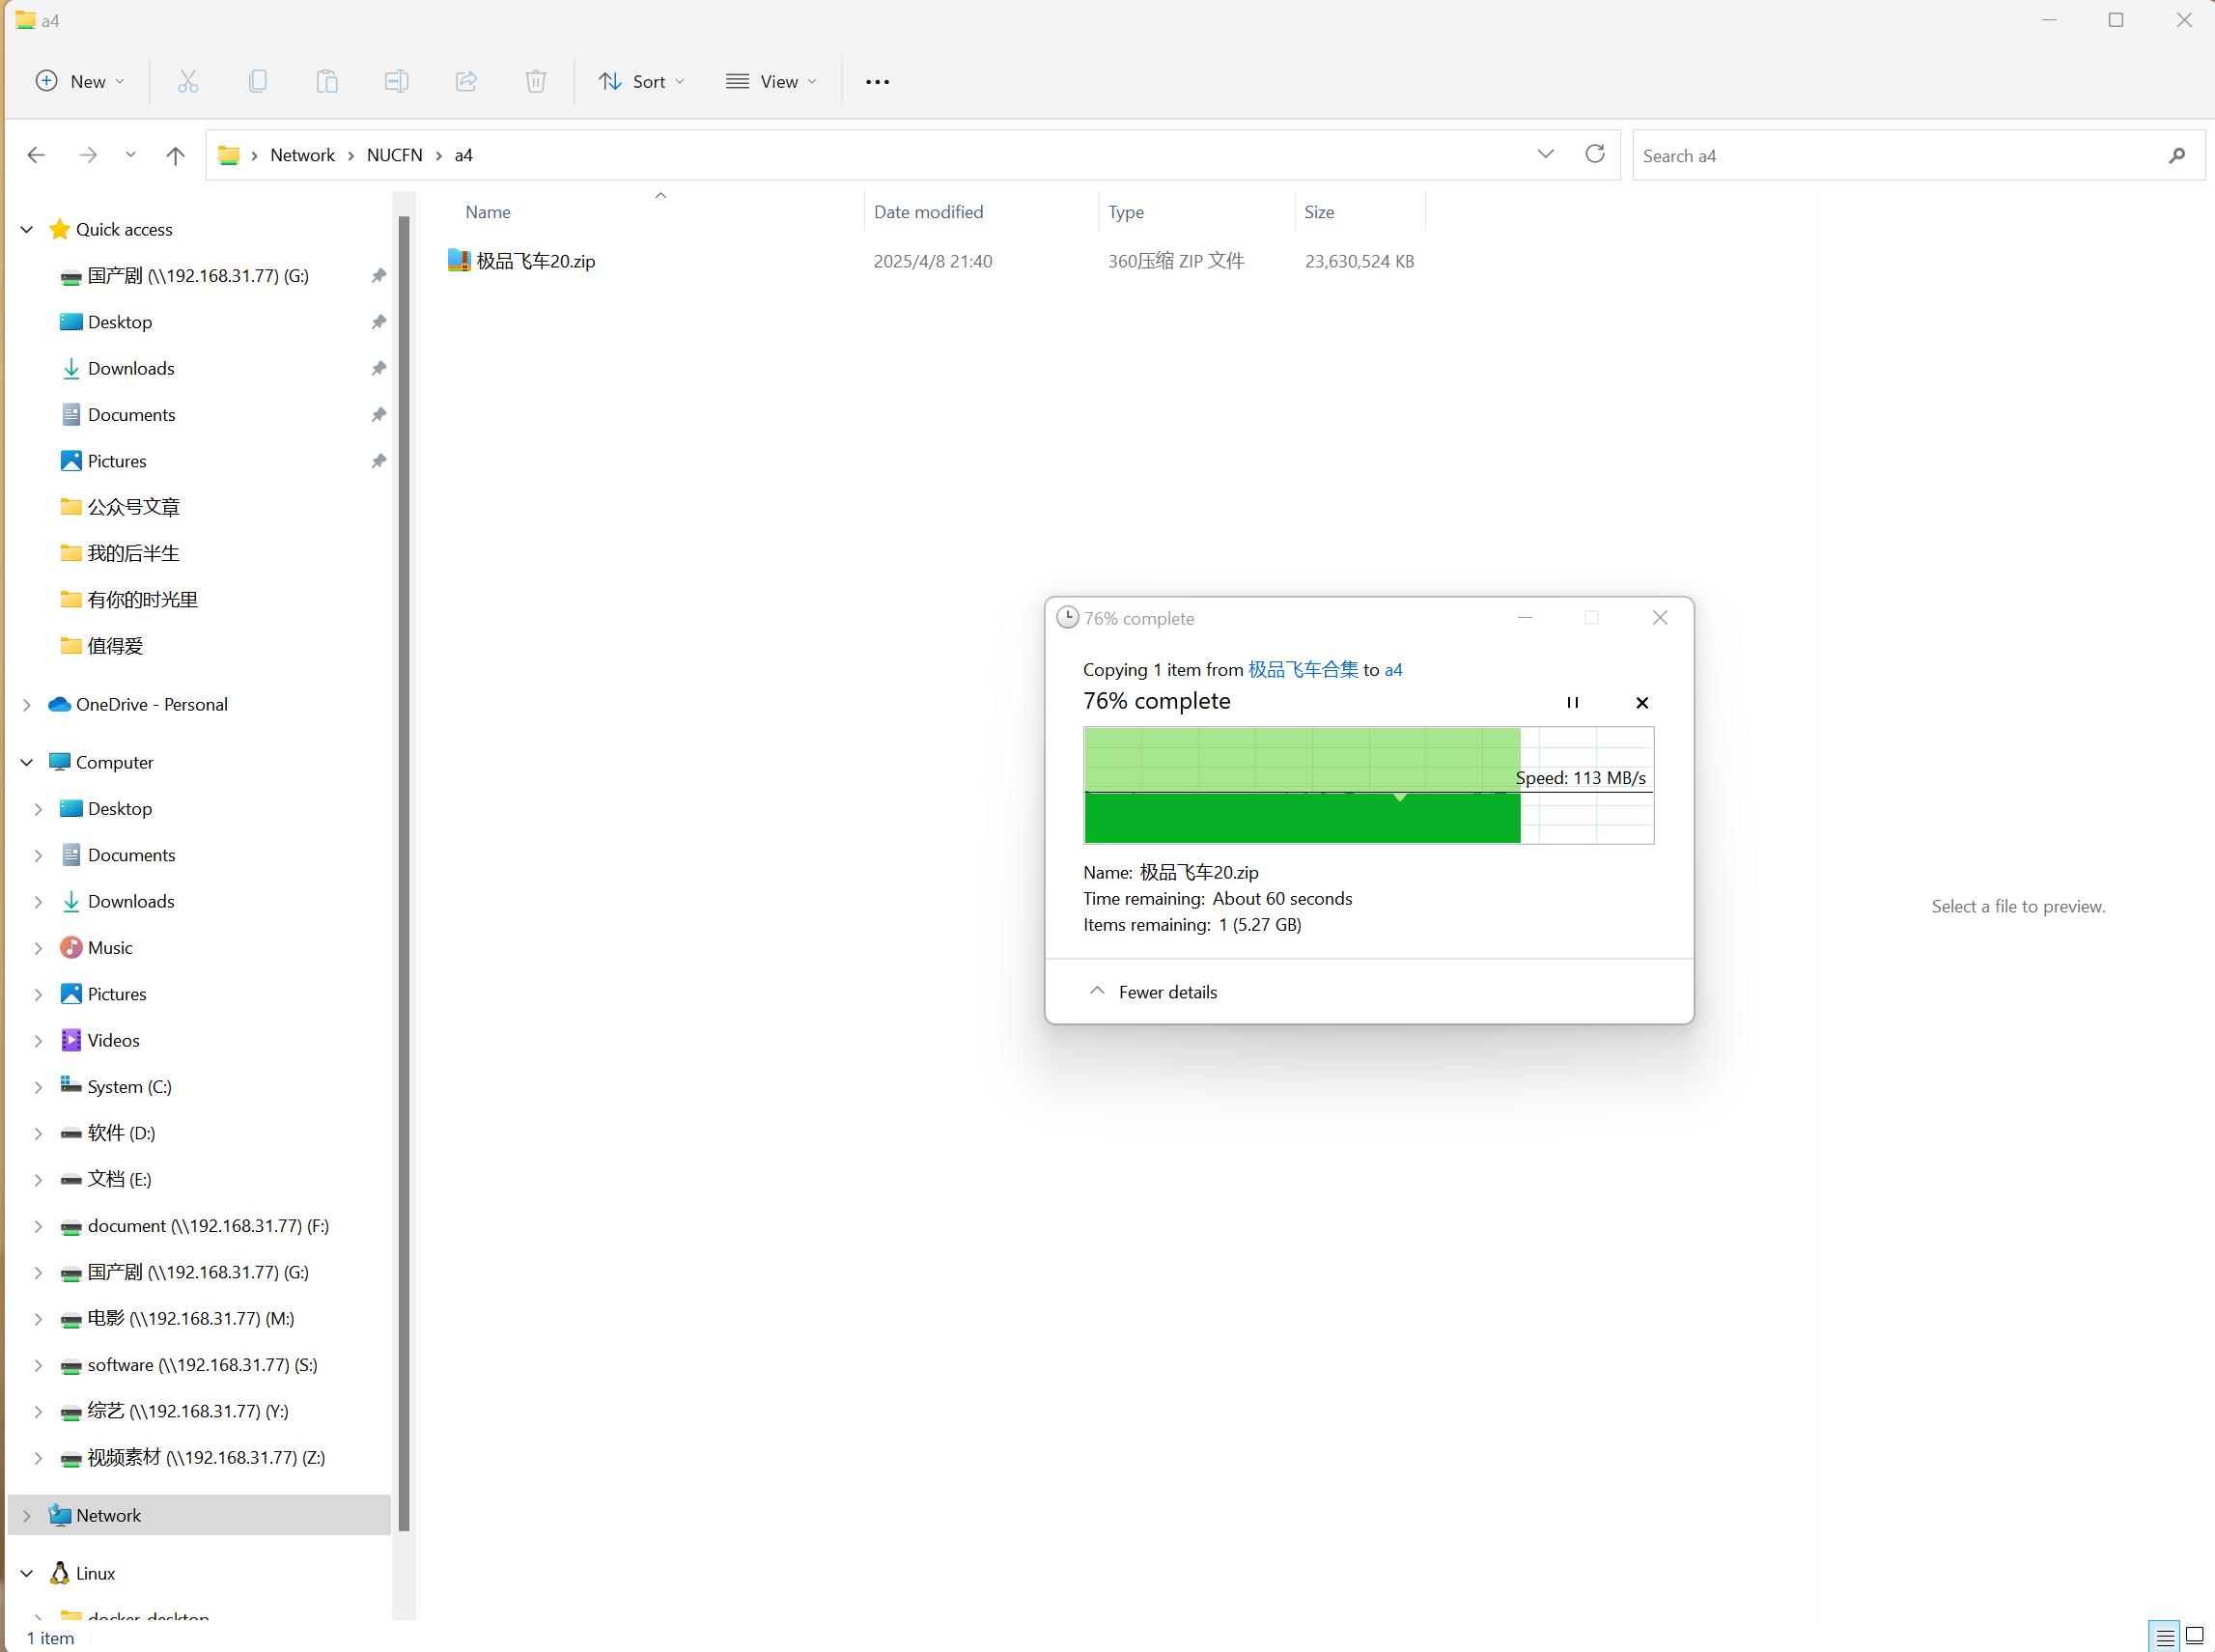The width and height of the screenshot is (2215, 1652).
Task: Expand the 软件 (D:) drive node
Action: point(38,1133)
